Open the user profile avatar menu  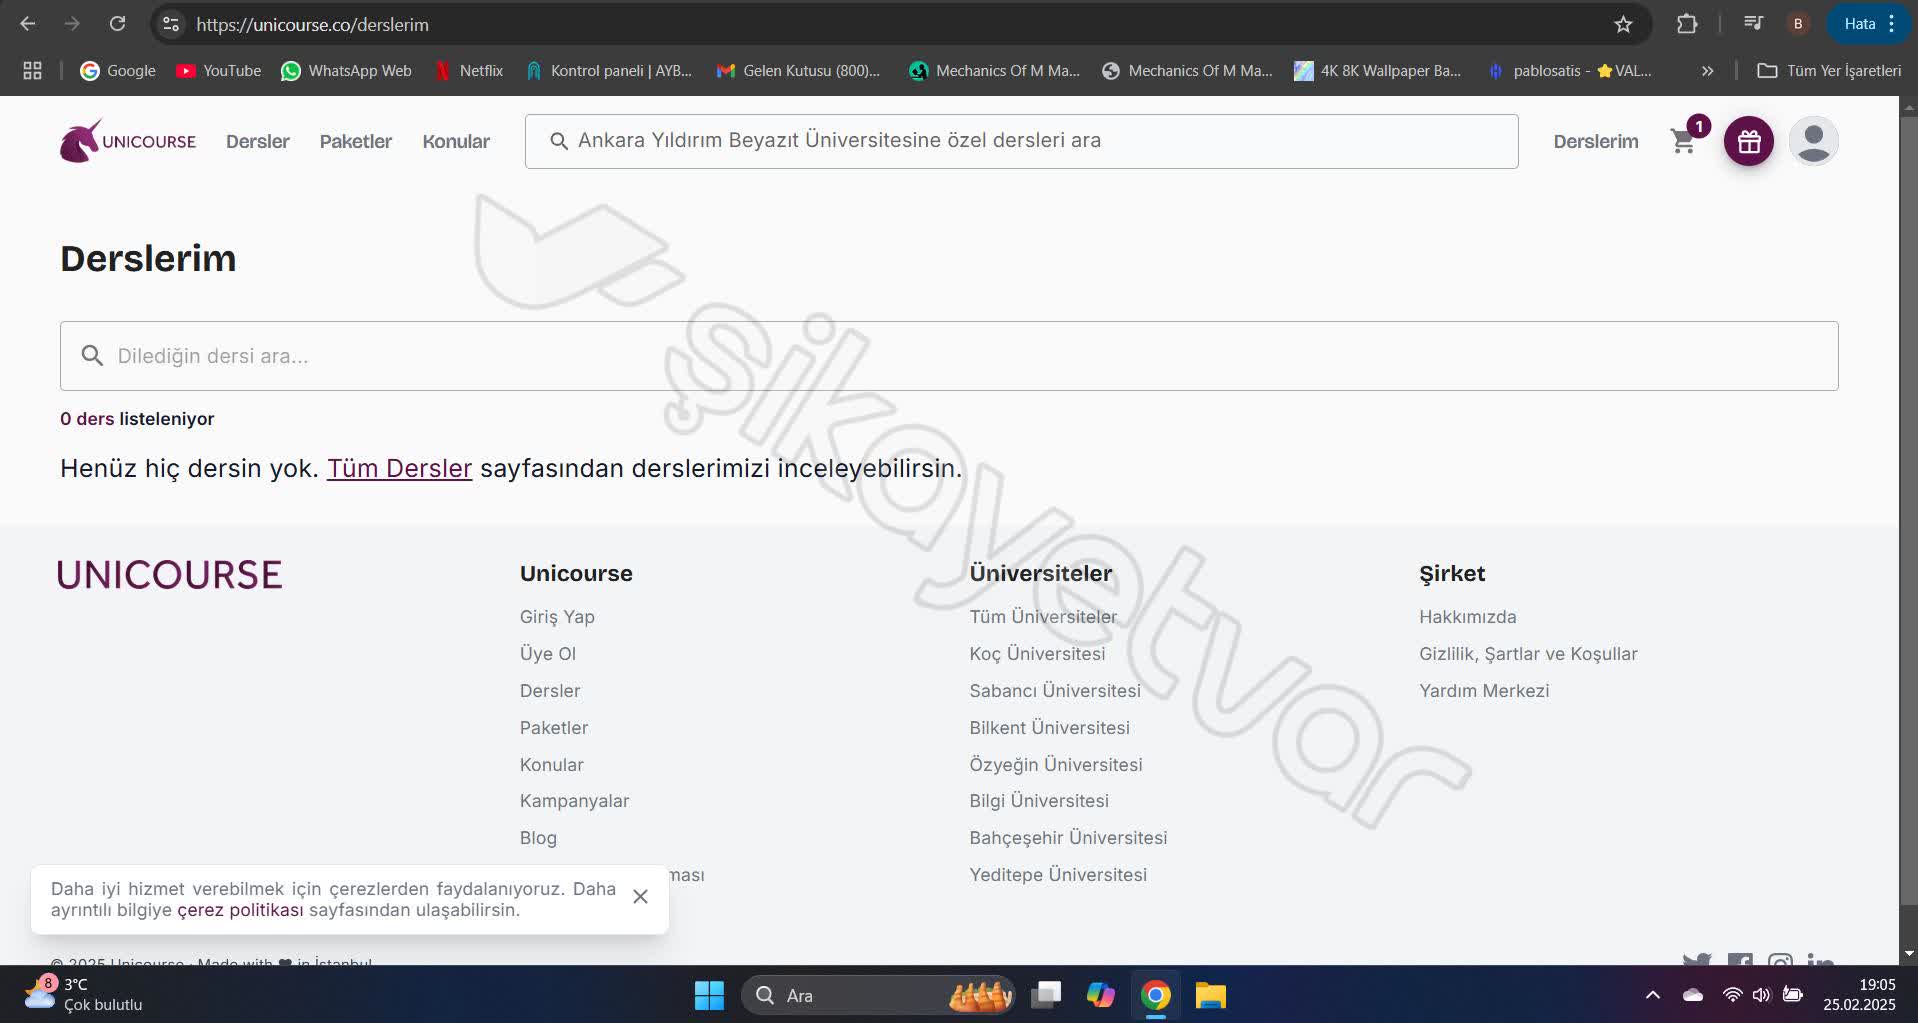pos(1813,140)
